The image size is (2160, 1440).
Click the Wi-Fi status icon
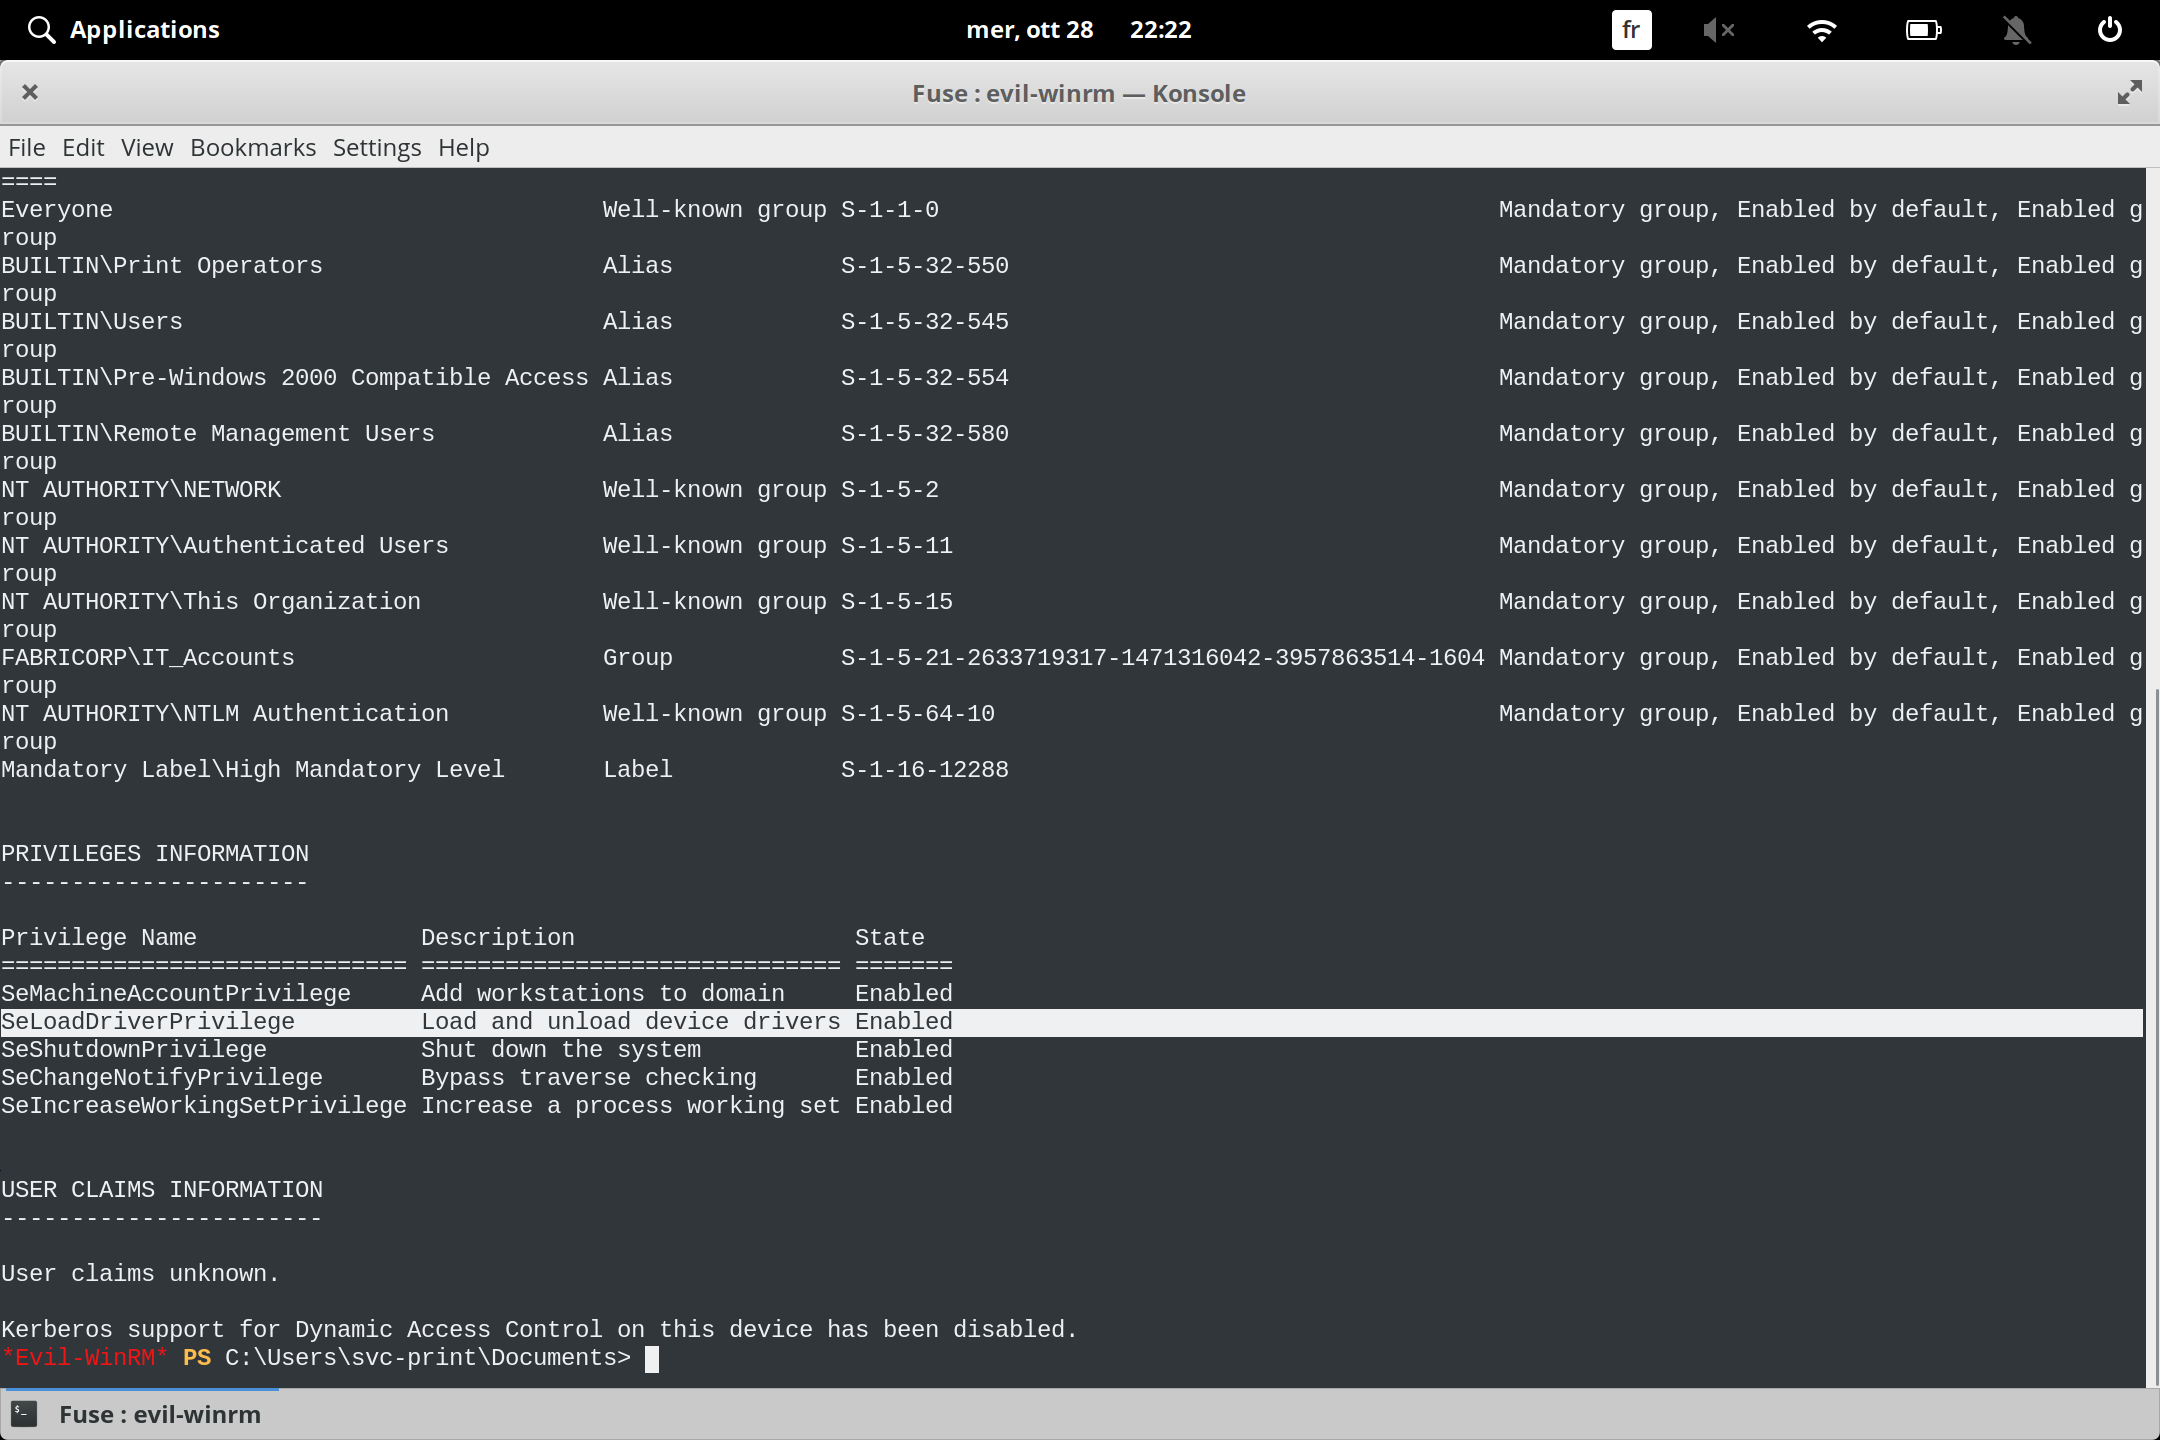[1822, 29]
